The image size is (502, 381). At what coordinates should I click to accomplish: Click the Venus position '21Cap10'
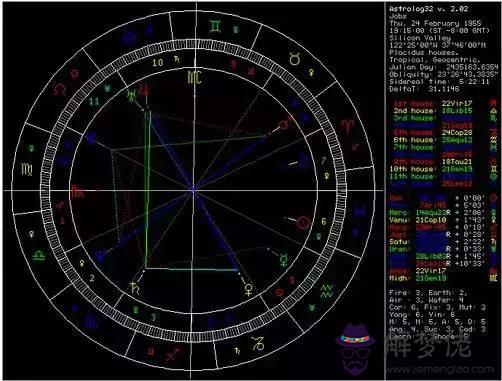(x=431, y=220)
